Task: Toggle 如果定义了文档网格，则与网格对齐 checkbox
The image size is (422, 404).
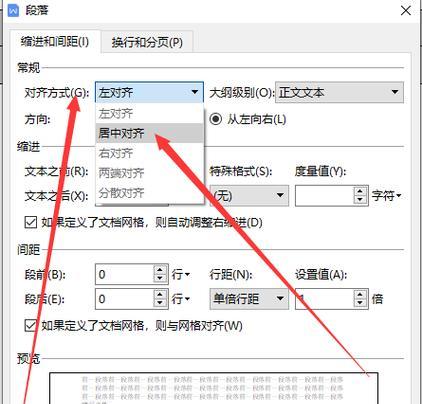Action: [31, 326]
